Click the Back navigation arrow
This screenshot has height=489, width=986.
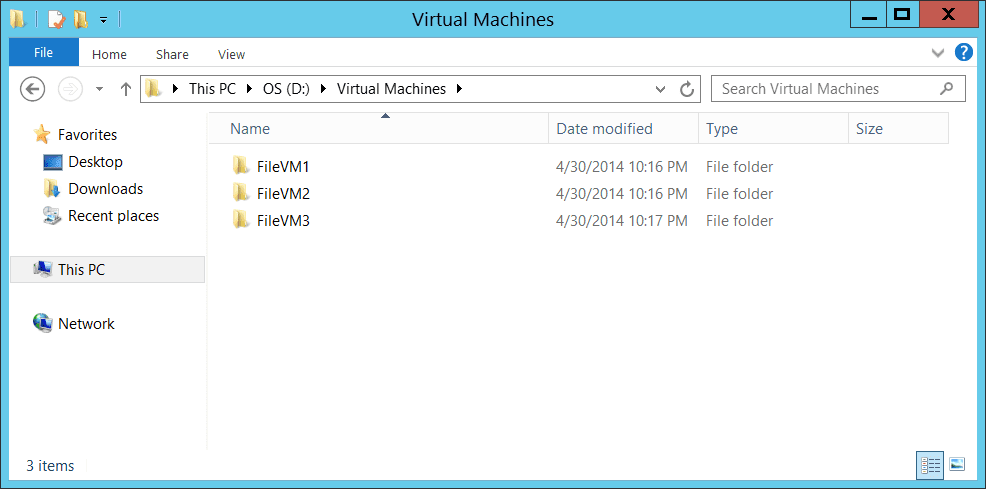[32, 89]
